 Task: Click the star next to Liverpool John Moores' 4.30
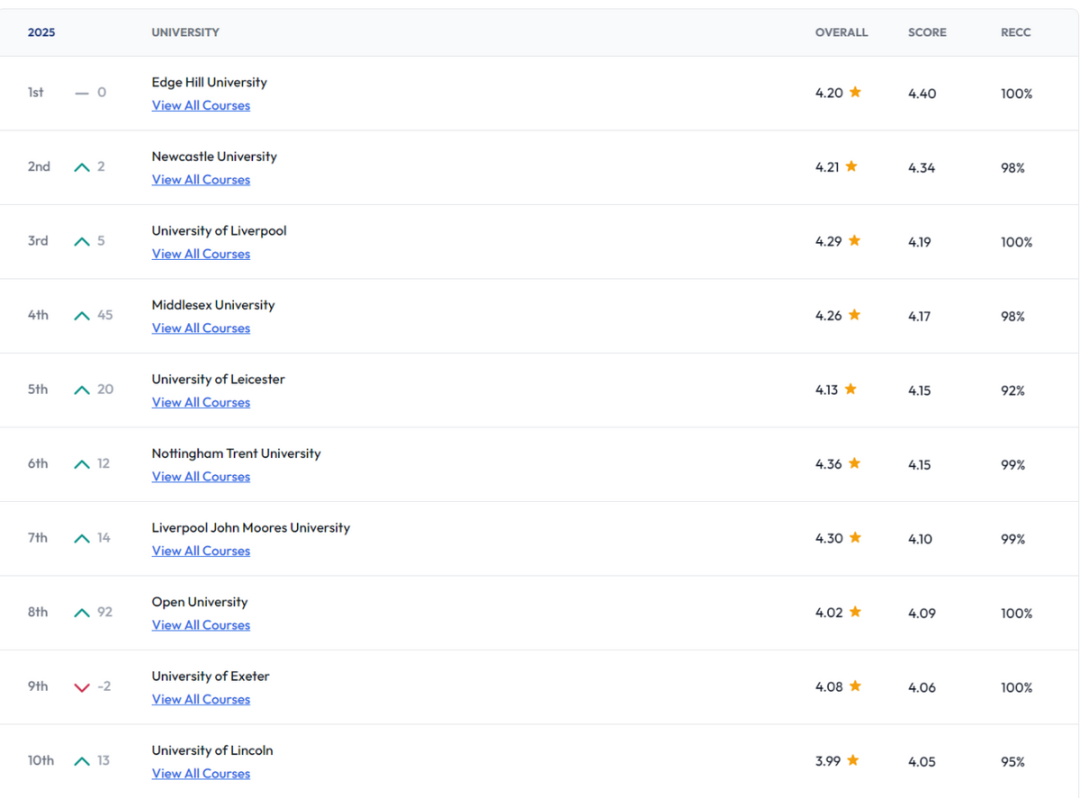855,538
